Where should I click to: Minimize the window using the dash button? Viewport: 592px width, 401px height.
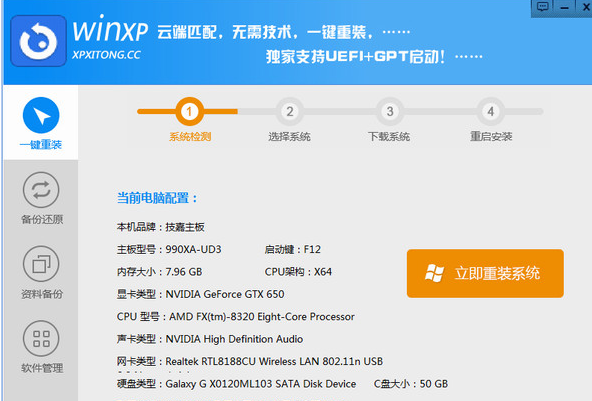tap(564, 8)
